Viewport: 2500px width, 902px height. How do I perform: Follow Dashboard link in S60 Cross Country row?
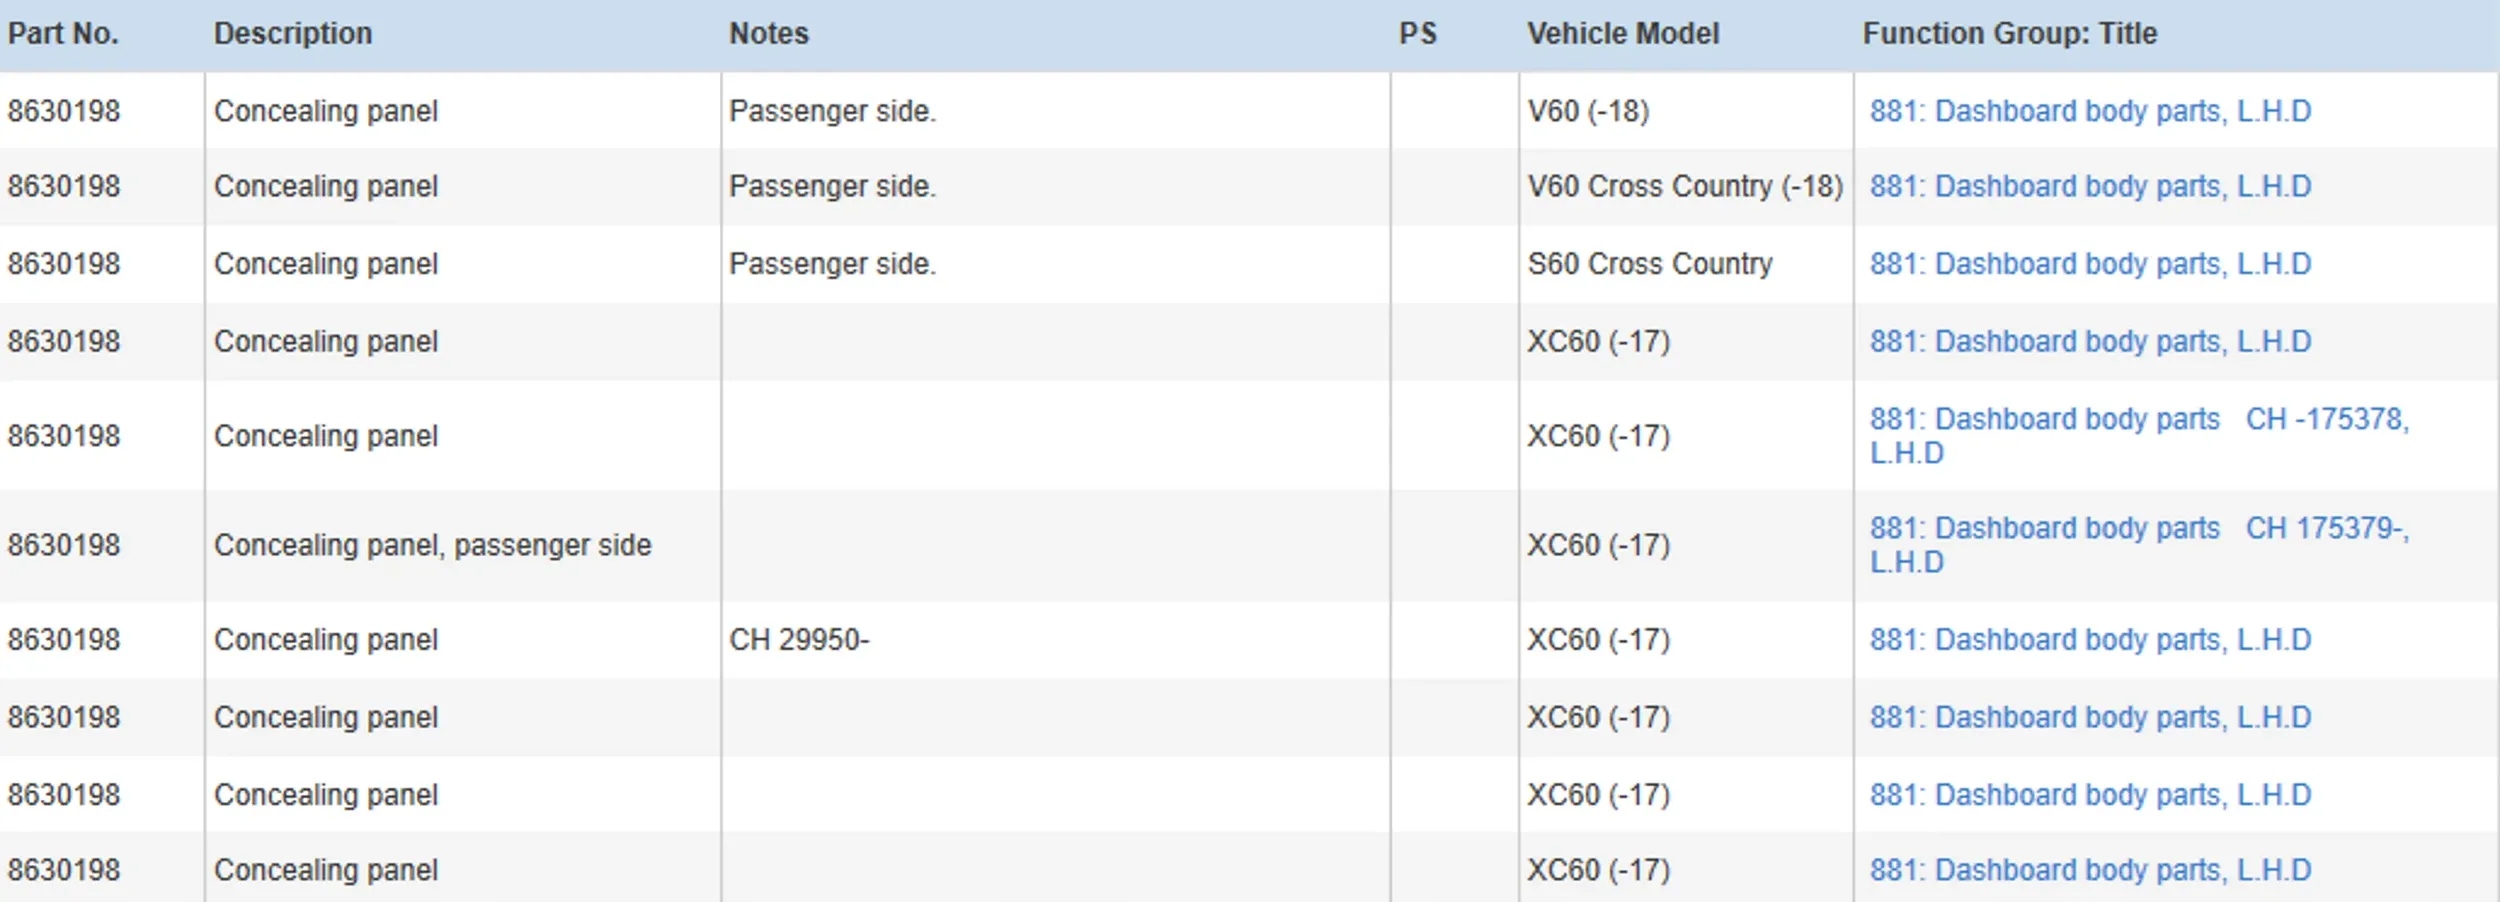coord(2090,264)
